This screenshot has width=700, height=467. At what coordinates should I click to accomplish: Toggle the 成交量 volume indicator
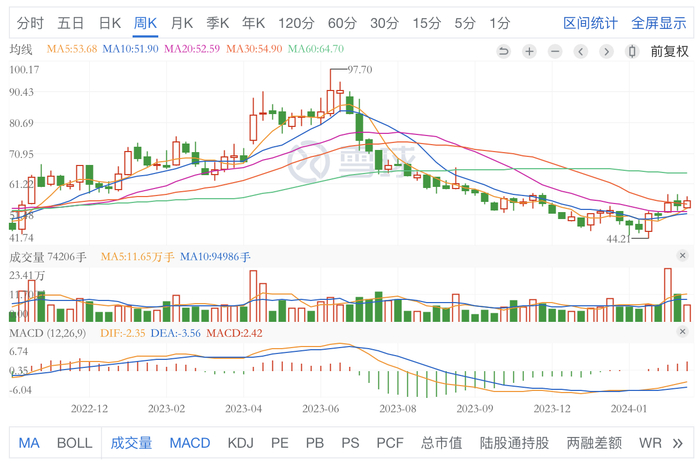point(131,443)
